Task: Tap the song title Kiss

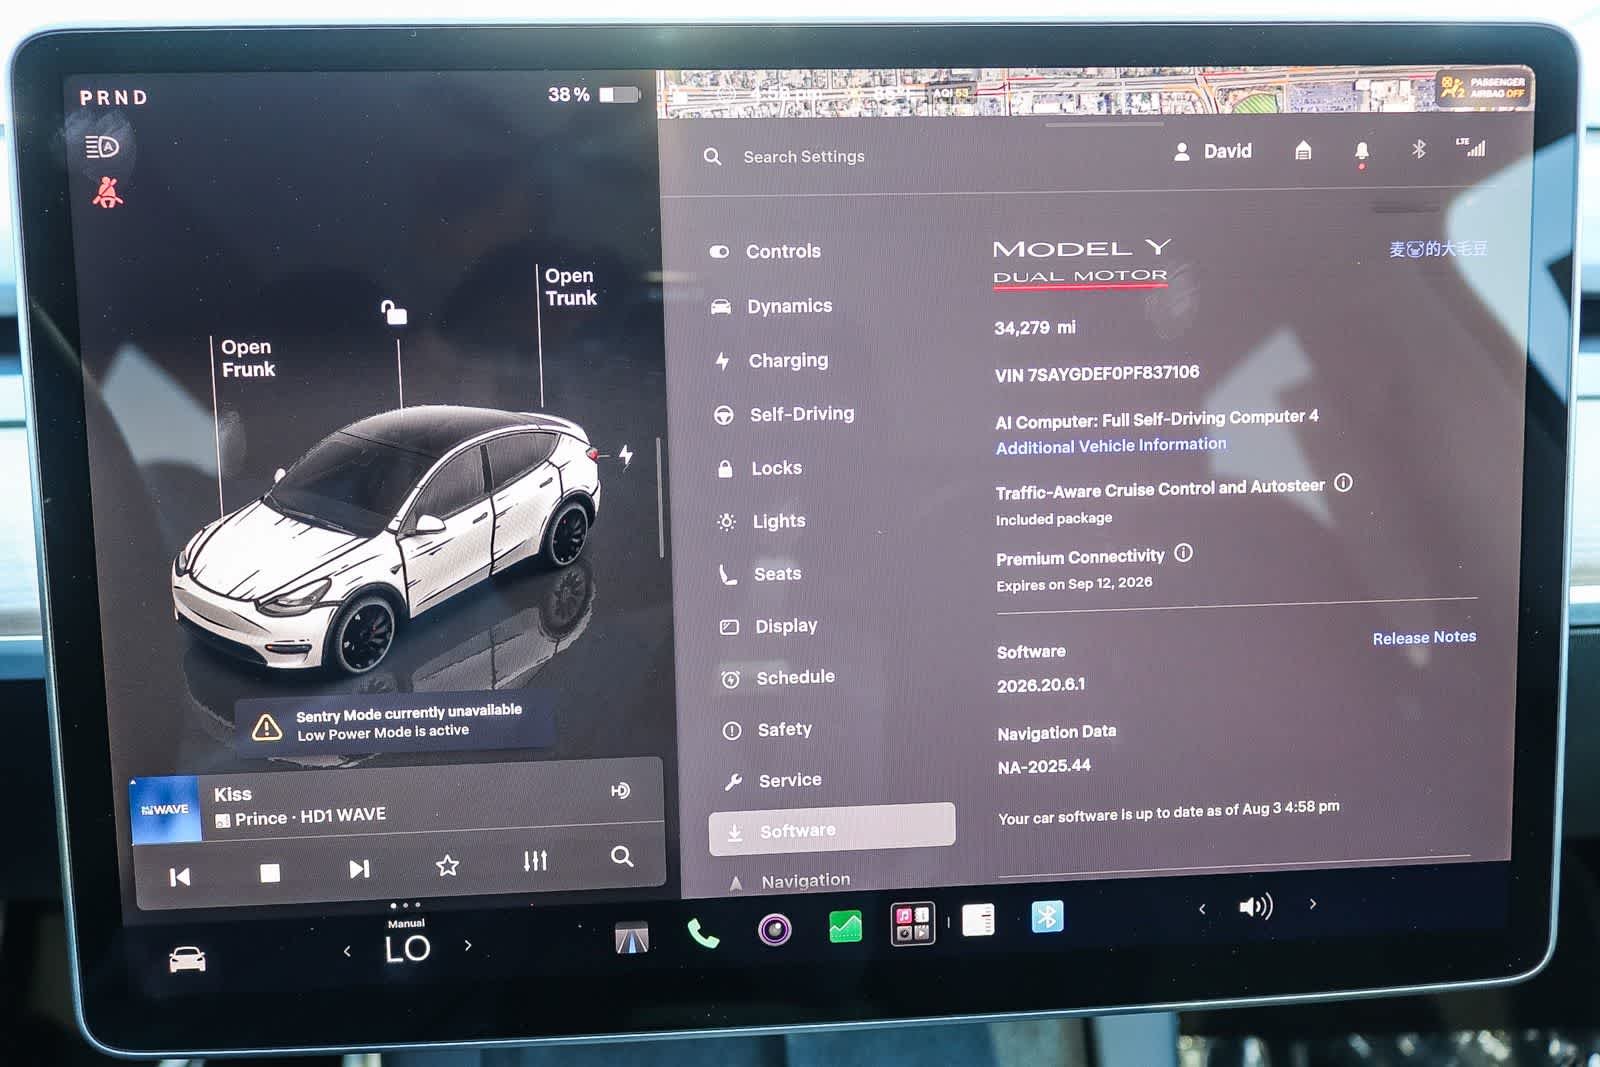Action: (233, 795)
